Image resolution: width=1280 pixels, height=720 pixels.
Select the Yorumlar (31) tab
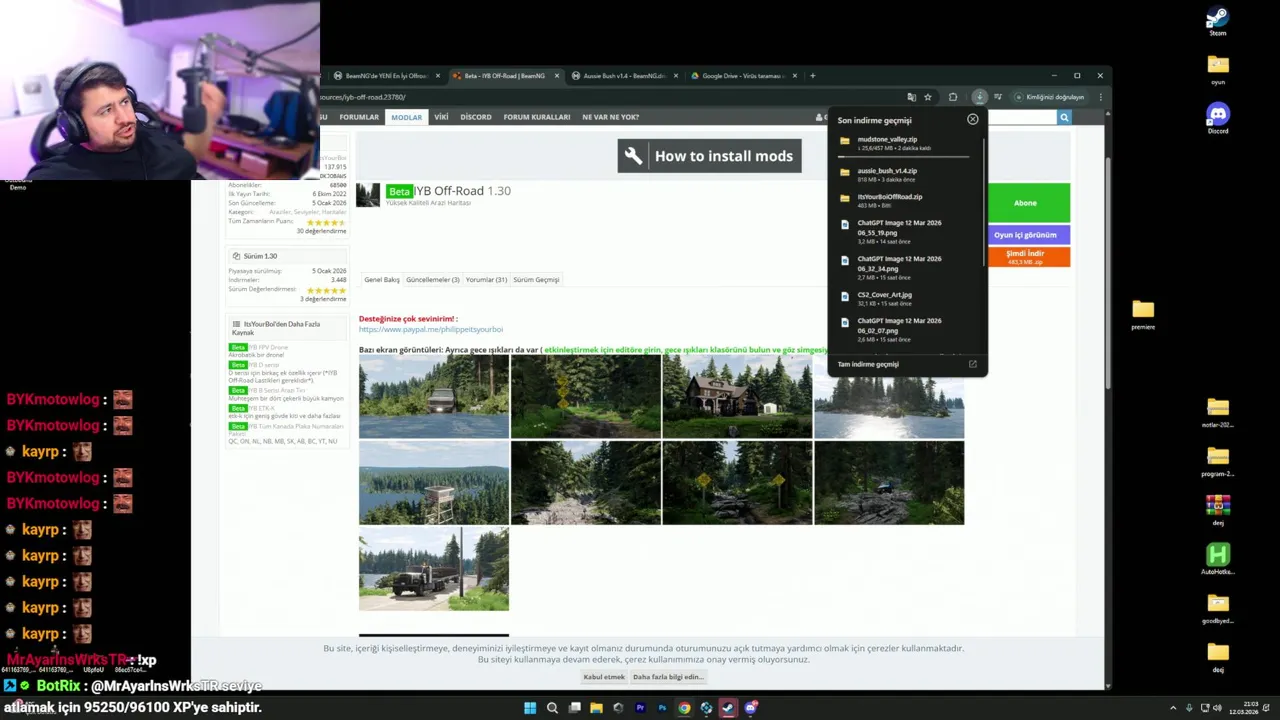pyautogui.click(x=486, y=280)
